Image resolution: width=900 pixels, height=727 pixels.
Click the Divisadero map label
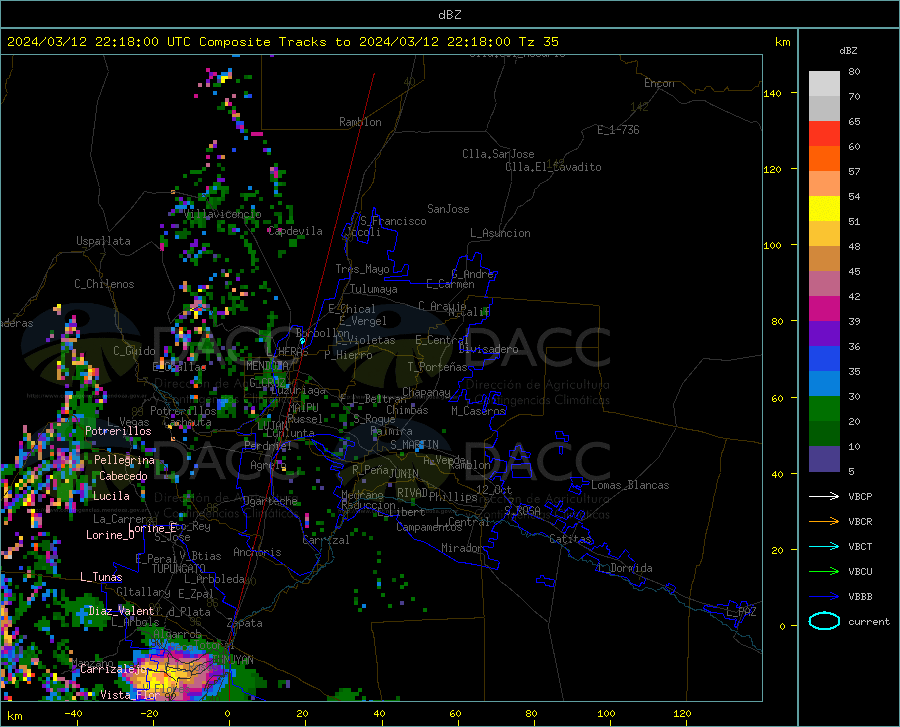(x=488, y=349)
